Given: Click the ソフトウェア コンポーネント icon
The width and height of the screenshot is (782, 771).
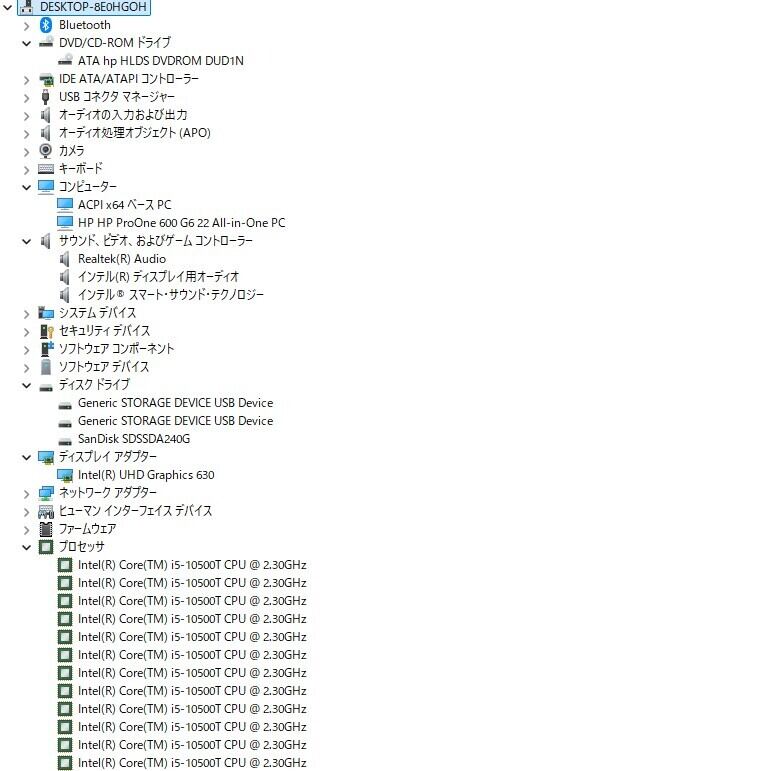Looking at the screenshot, I should point(46,349).
